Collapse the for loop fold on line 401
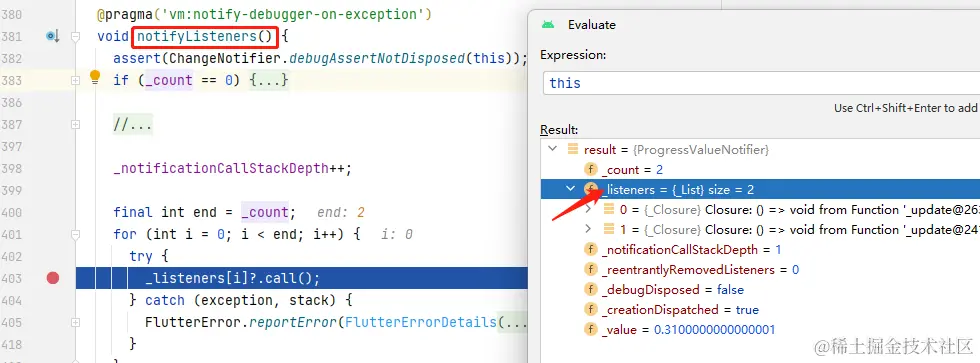Viewport: 980px width, 363px height. (x=76, y=235)
